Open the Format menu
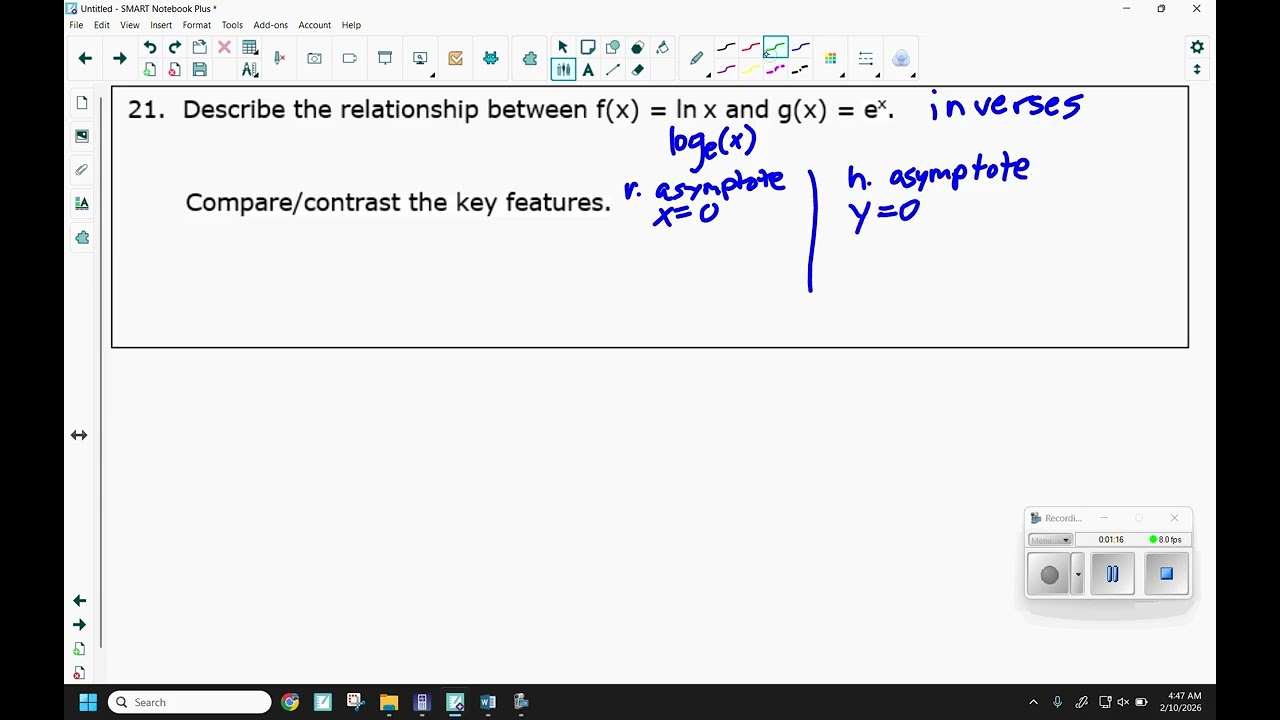The width and height of the screenshot is (1280, 720). point(196,25)
